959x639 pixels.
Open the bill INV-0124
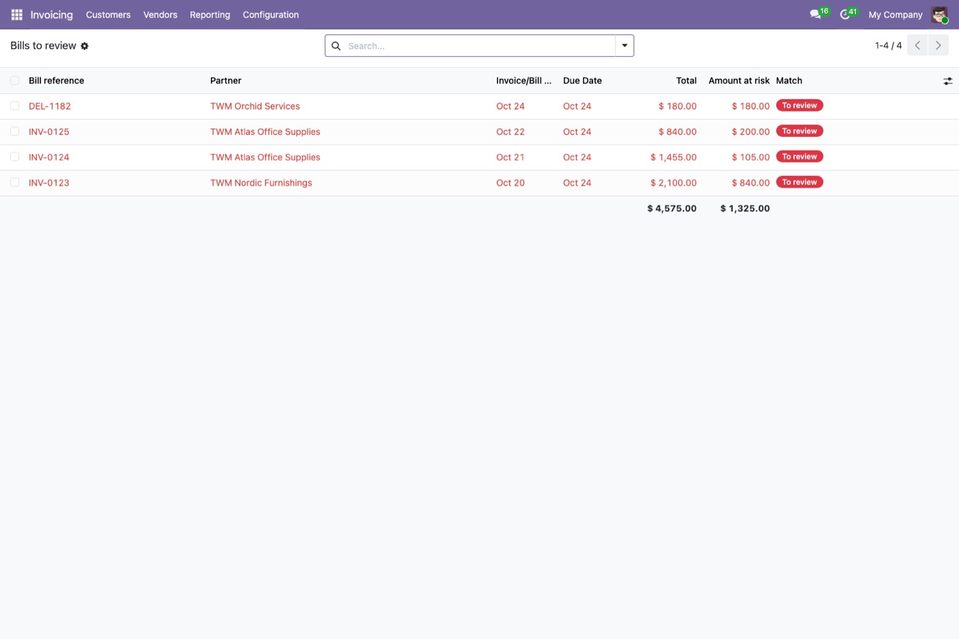(49, 157)
